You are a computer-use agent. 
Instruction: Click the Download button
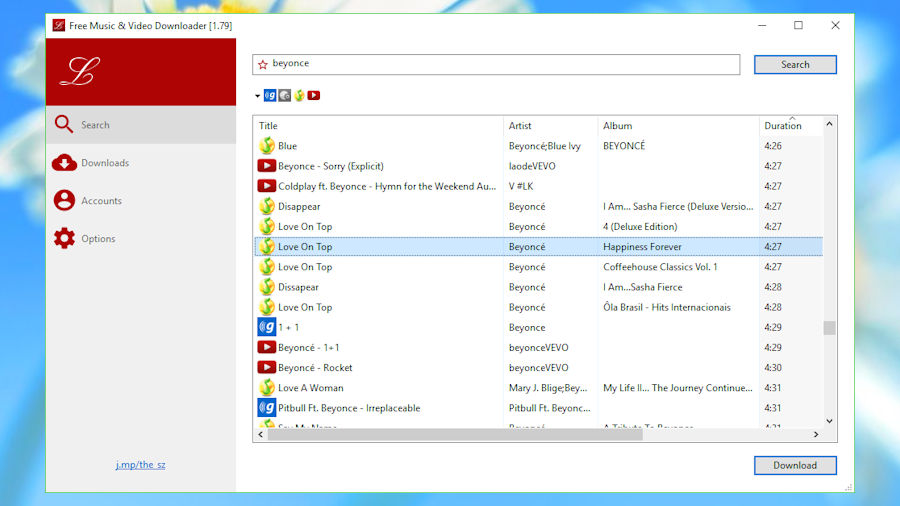(795, 465)
